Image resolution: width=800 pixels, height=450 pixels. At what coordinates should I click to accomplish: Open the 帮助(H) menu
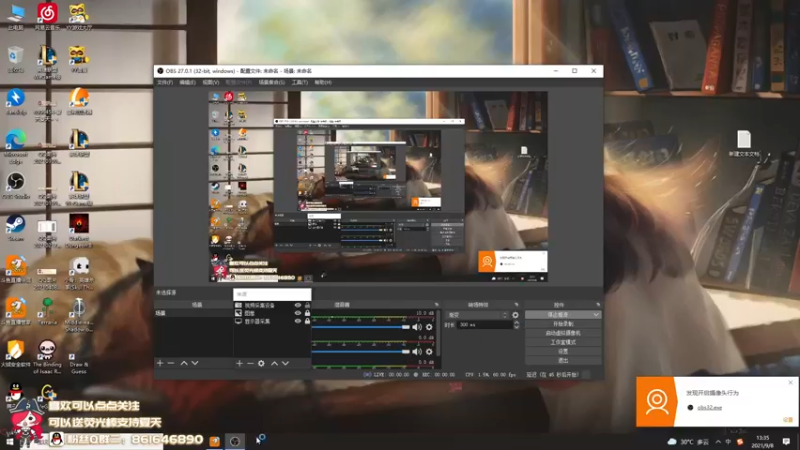[323, 82]
